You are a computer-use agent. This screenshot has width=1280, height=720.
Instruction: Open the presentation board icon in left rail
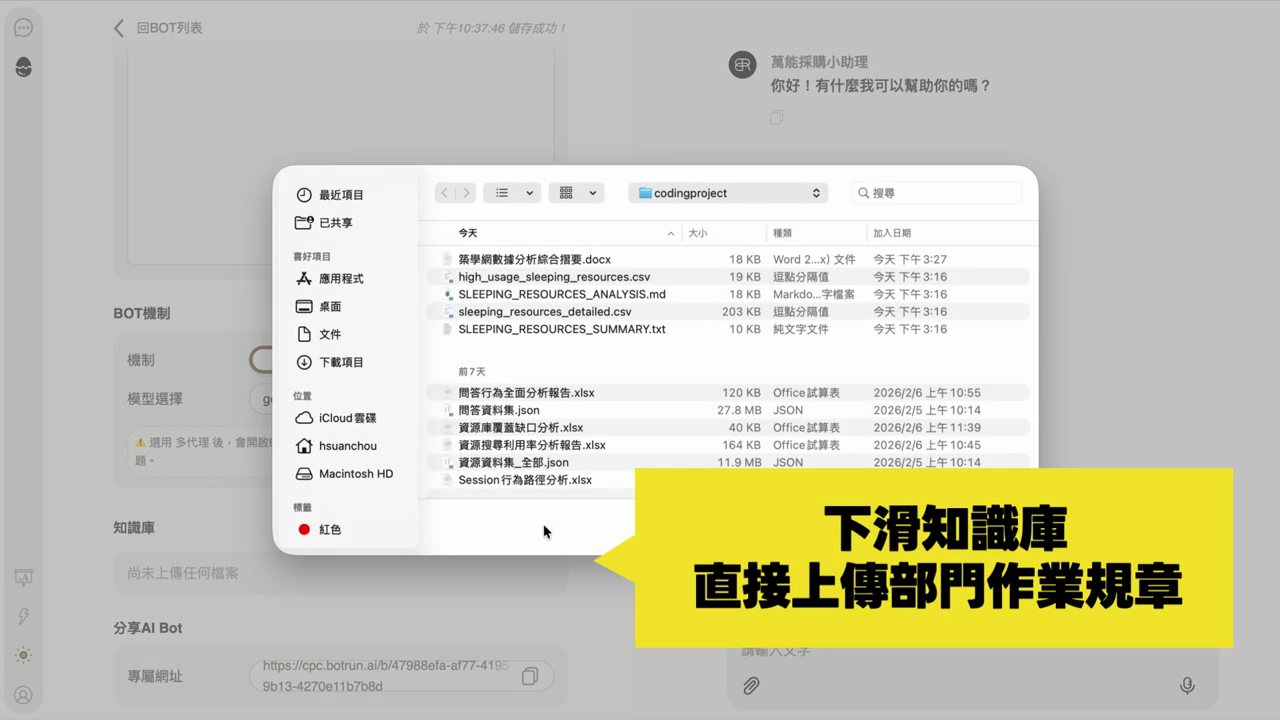(x=24, y=578)
